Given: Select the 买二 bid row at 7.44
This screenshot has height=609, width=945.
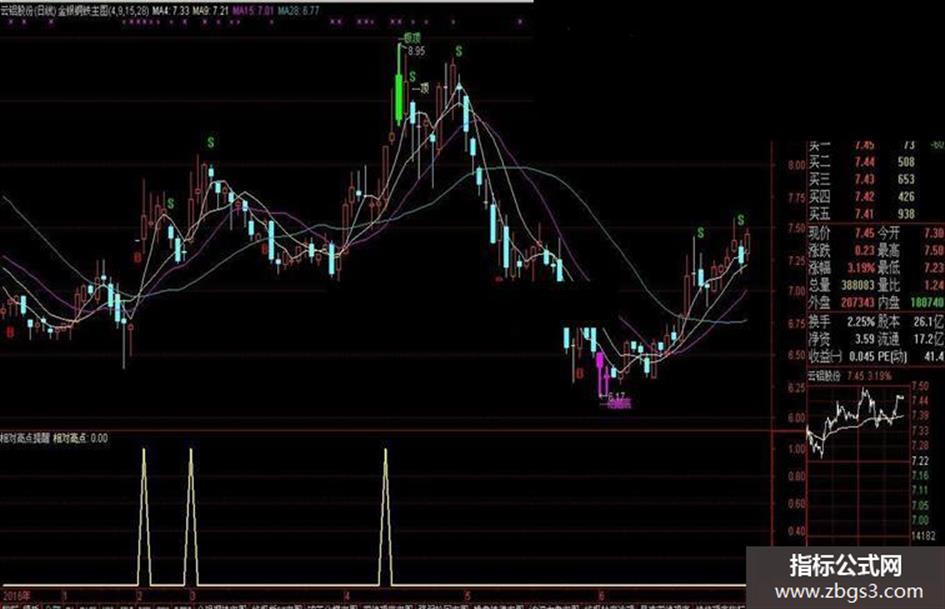Looking at the screenshot, I should tap(862, 162).
